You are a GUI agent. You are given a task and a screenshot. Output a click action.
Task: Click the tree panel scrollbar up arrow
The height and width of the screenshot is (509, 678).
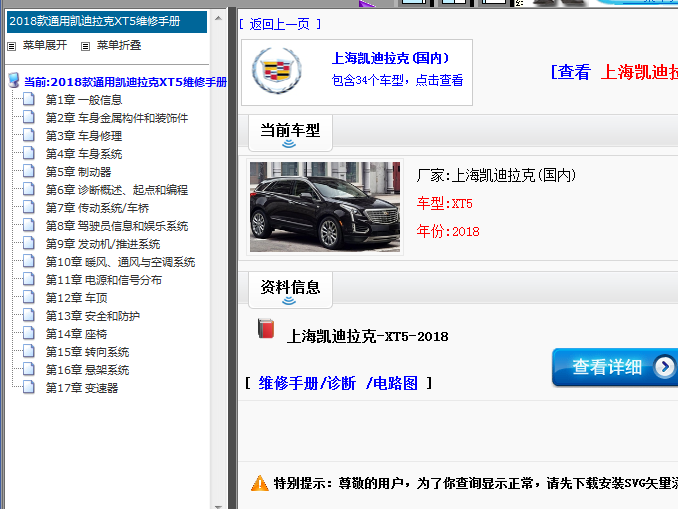218,18
